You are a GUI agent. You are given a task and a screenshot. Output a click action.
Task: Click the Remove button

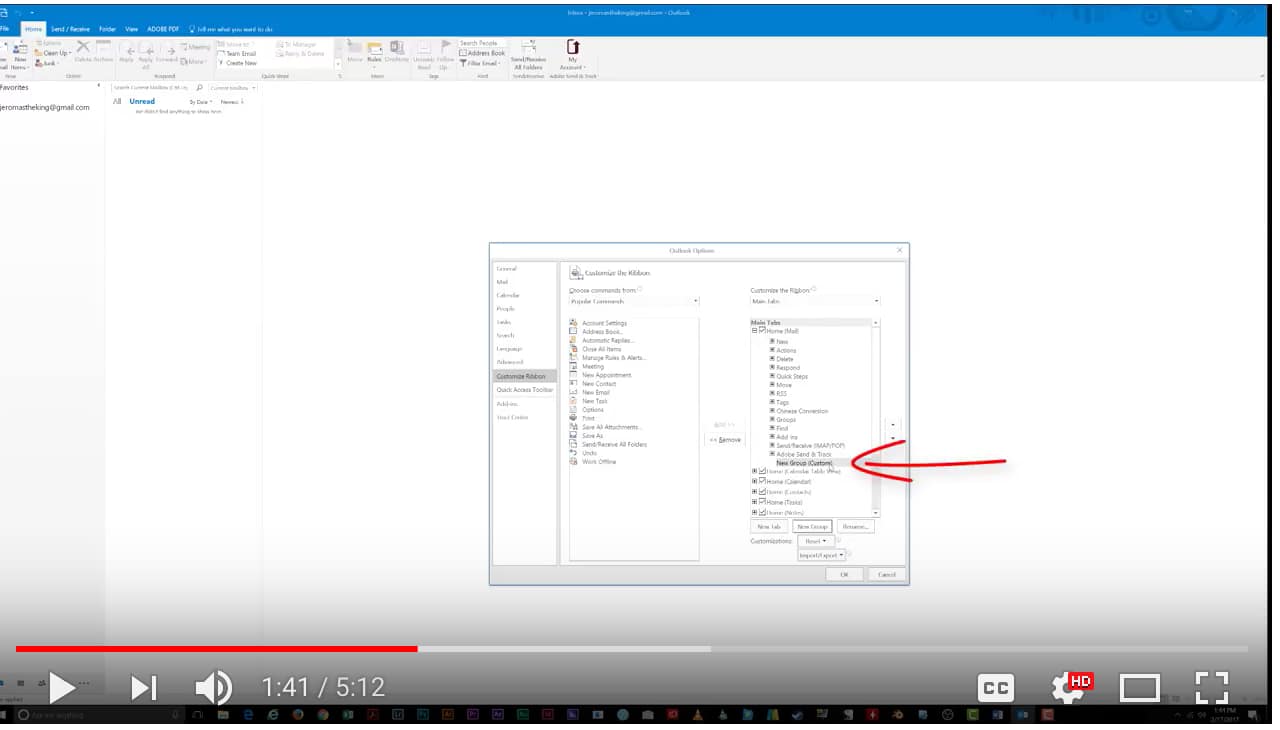click(724, 439)
